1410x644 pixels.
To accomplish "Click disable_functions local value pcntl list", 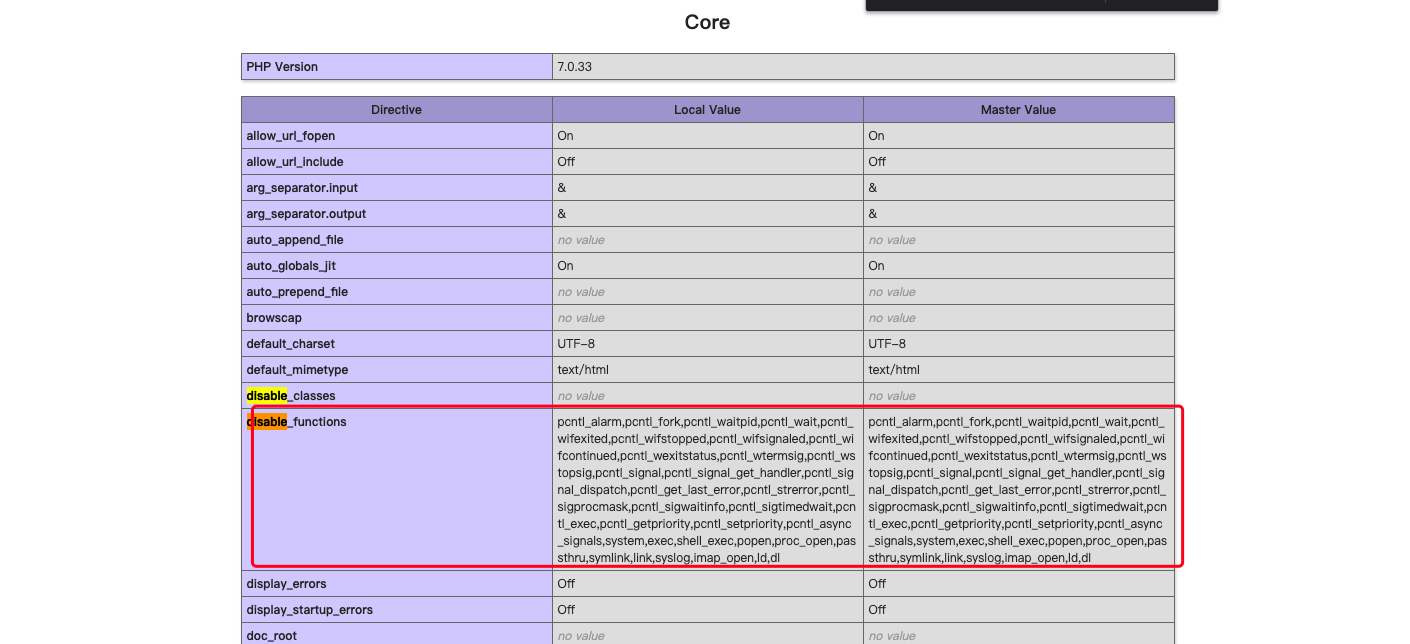I will click(707, 490).
